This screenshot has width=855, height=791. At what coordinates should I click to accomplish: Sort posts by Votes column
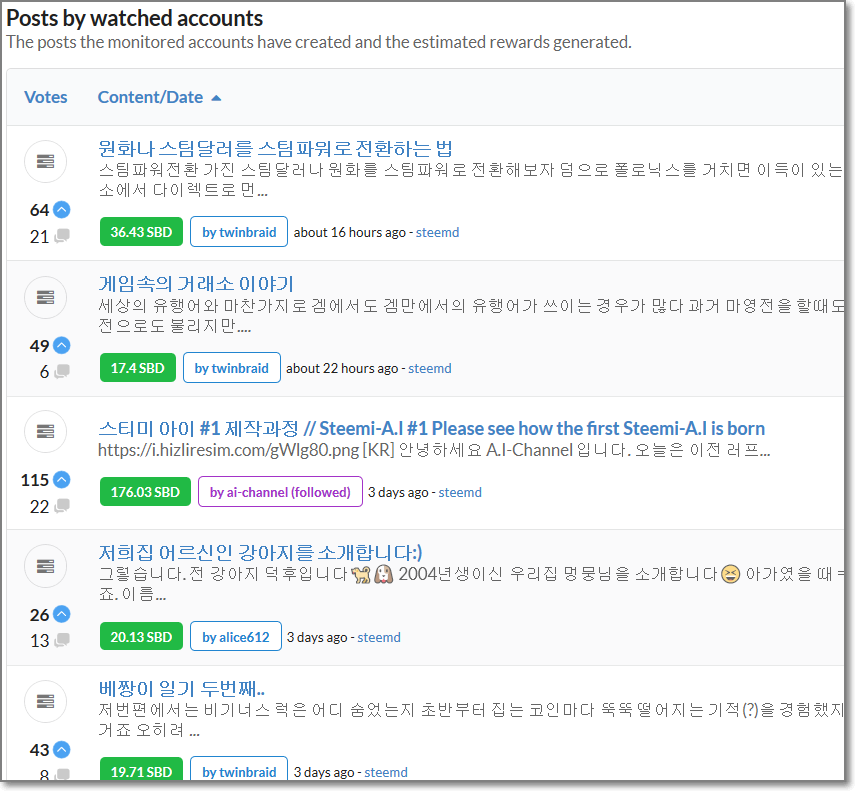click(x=46, y=97)
